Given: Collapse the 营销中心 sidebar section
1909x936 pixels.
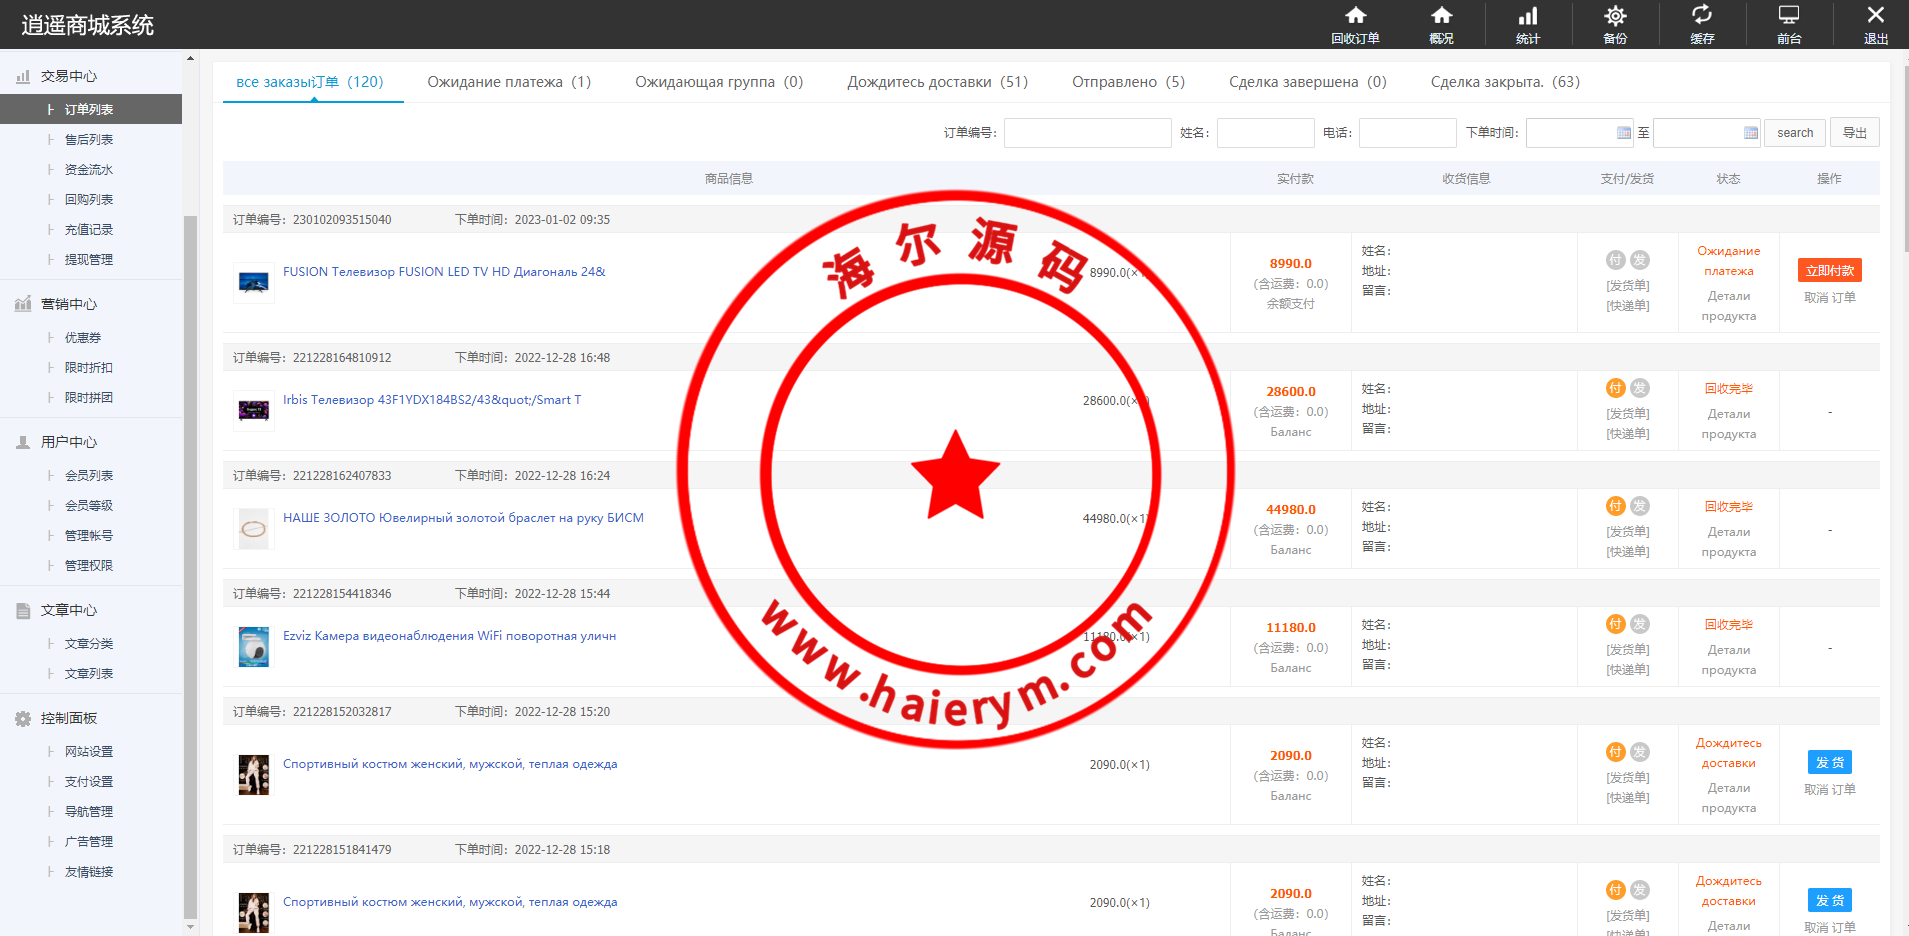Looking at the screenshot, I should (x=68, y=303).
